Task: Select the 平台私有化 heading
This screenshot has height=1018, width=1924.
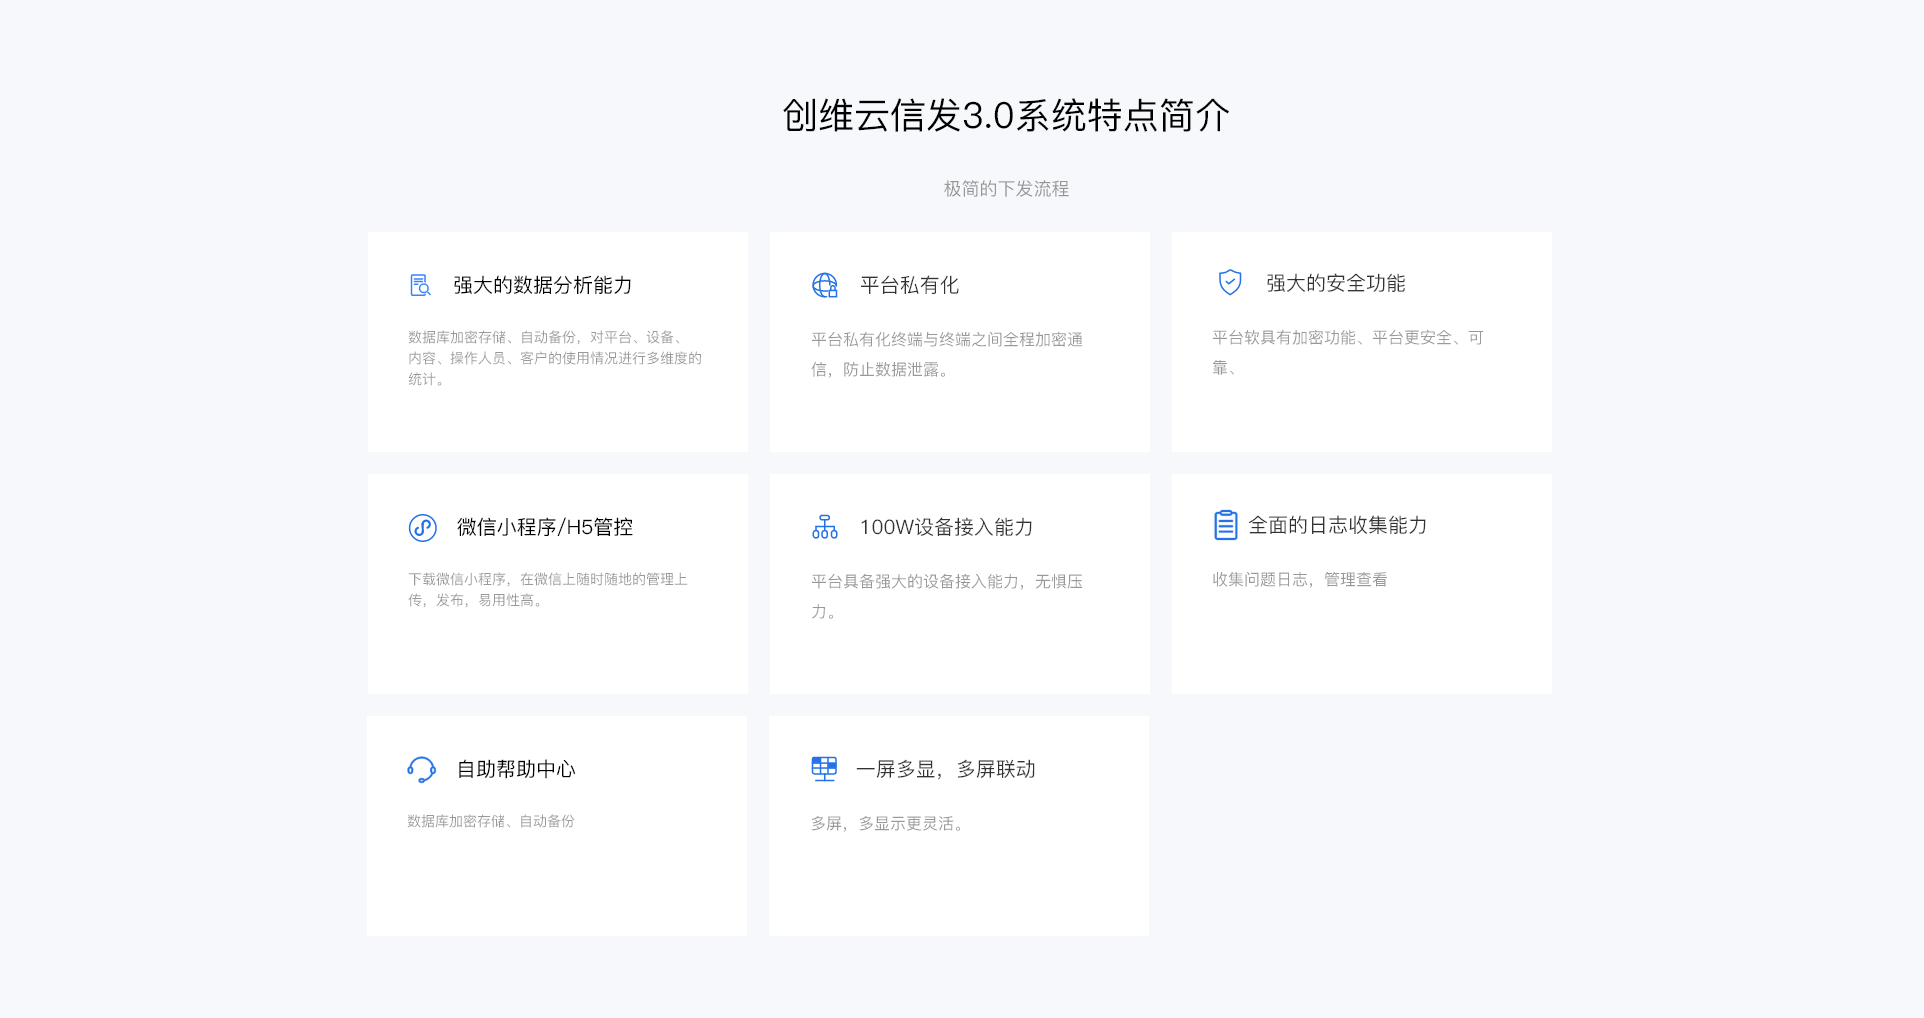Action: 909,285
